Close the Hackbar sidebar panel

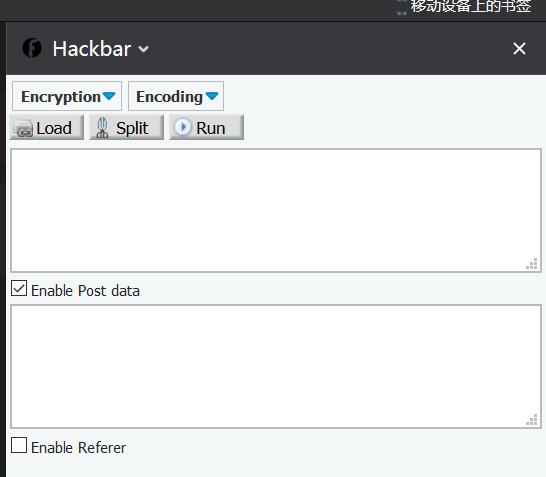[519, 48]
